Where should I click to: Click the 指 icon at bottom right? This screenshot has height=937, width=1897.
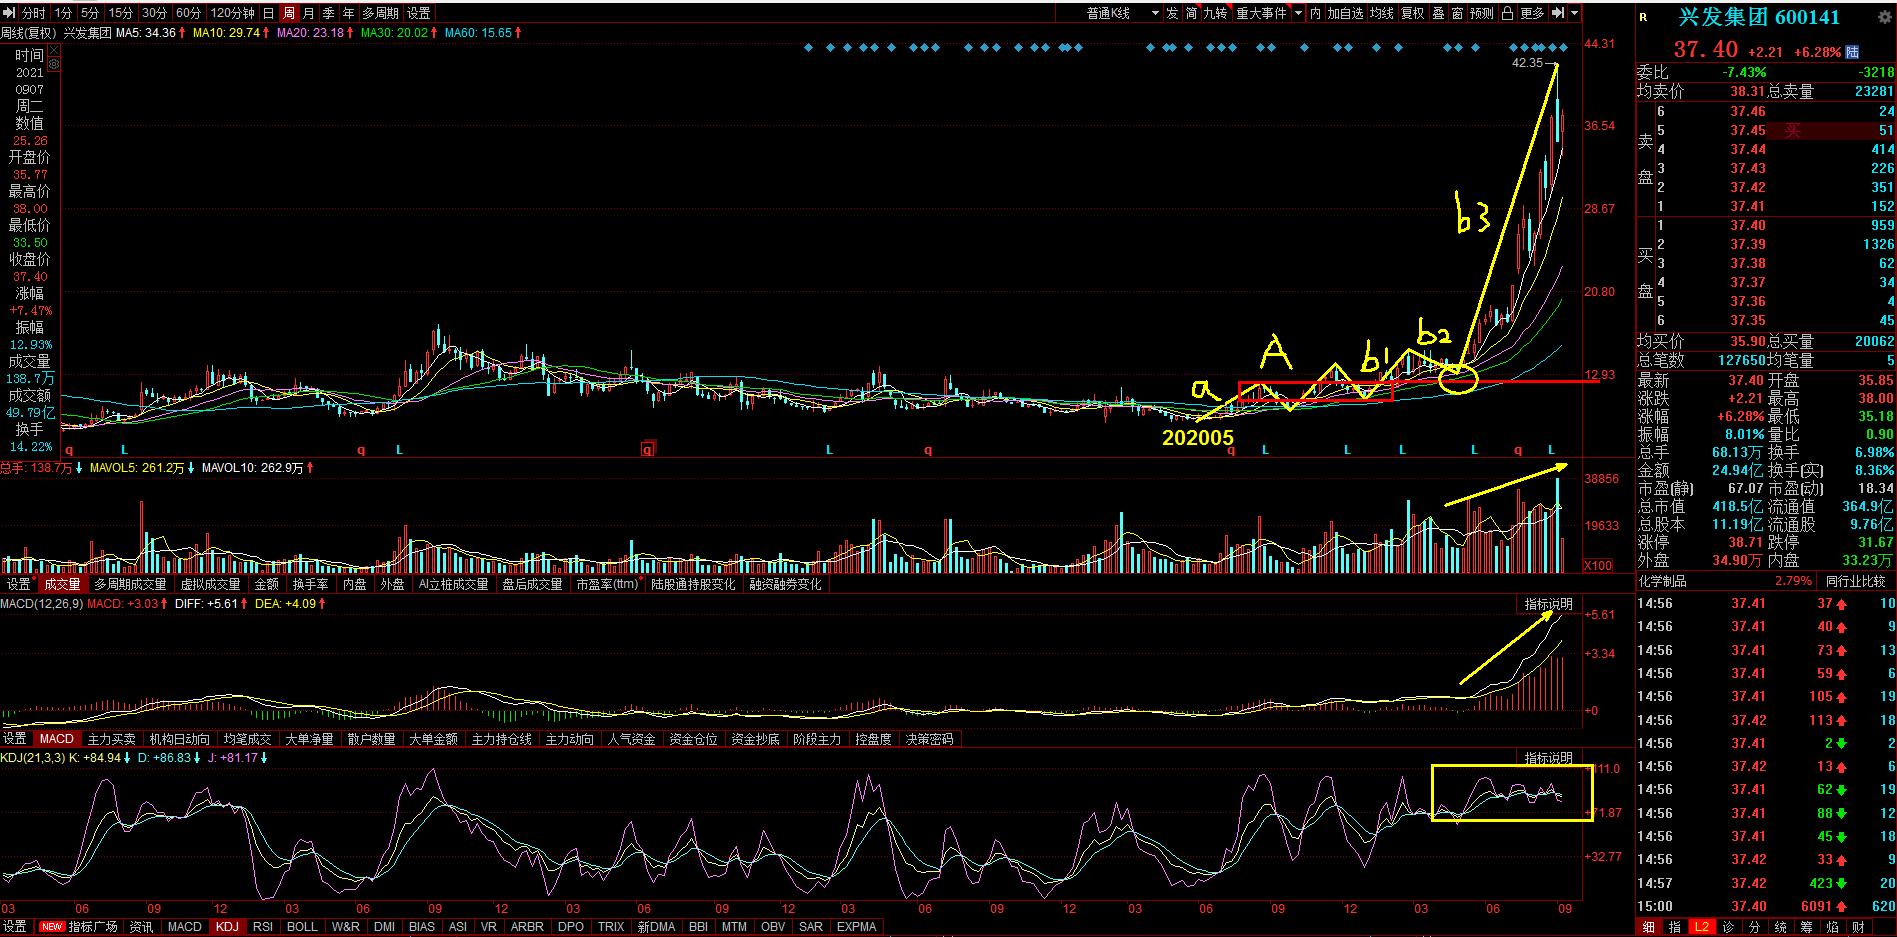[x=1674, y=927]
